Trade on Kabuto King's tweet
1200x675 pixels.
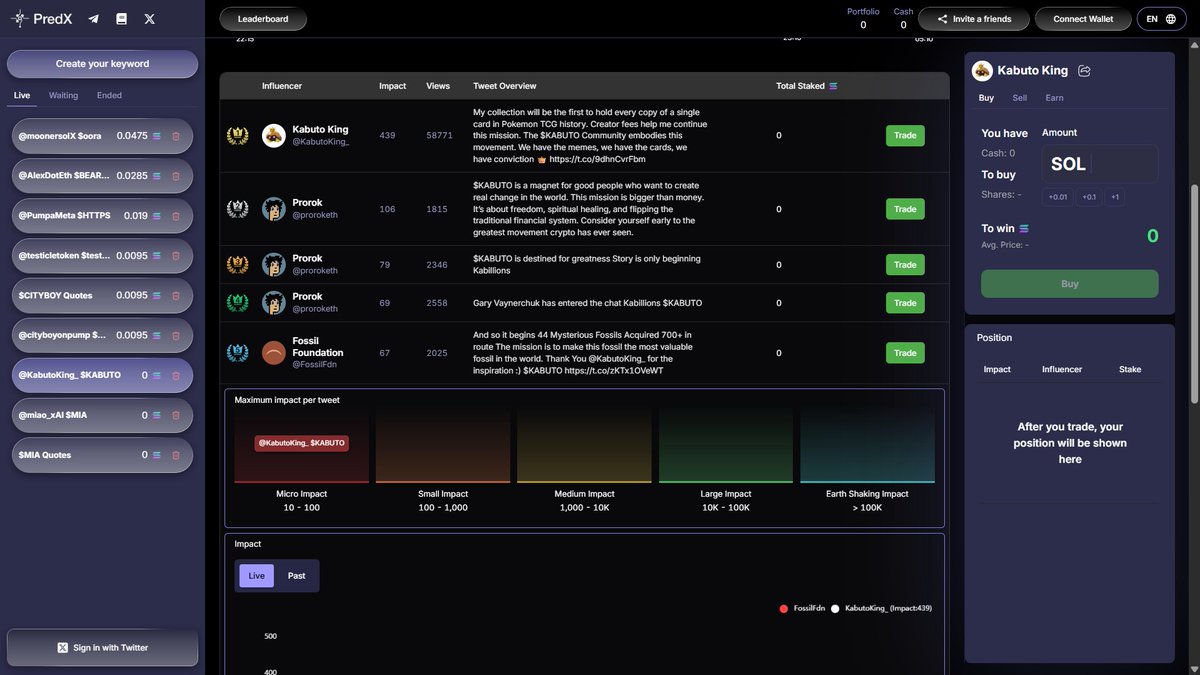(905, 136)
